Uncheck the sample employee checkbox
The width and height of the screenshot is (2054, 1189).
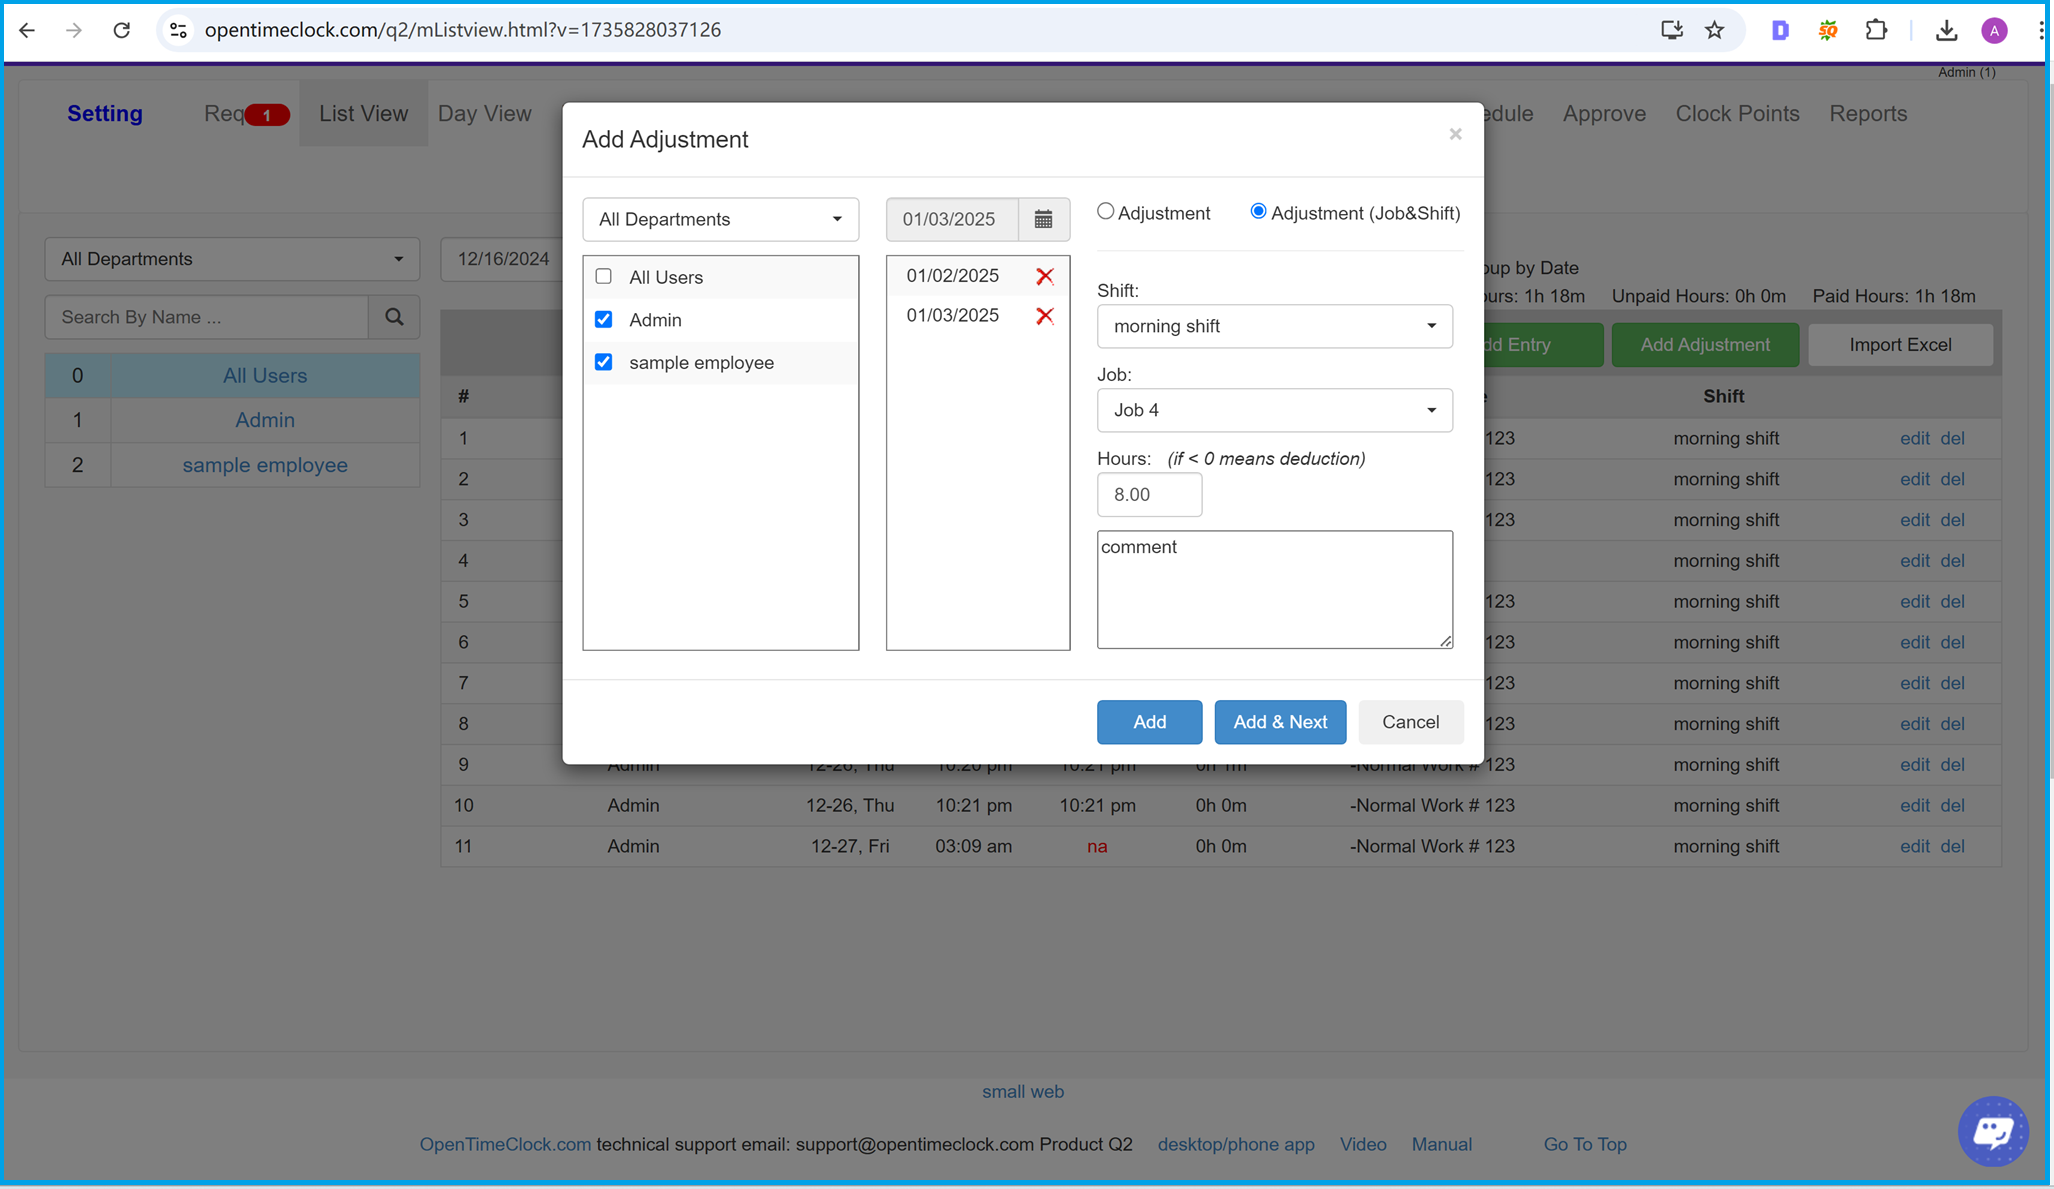click(x=603, y=362)
